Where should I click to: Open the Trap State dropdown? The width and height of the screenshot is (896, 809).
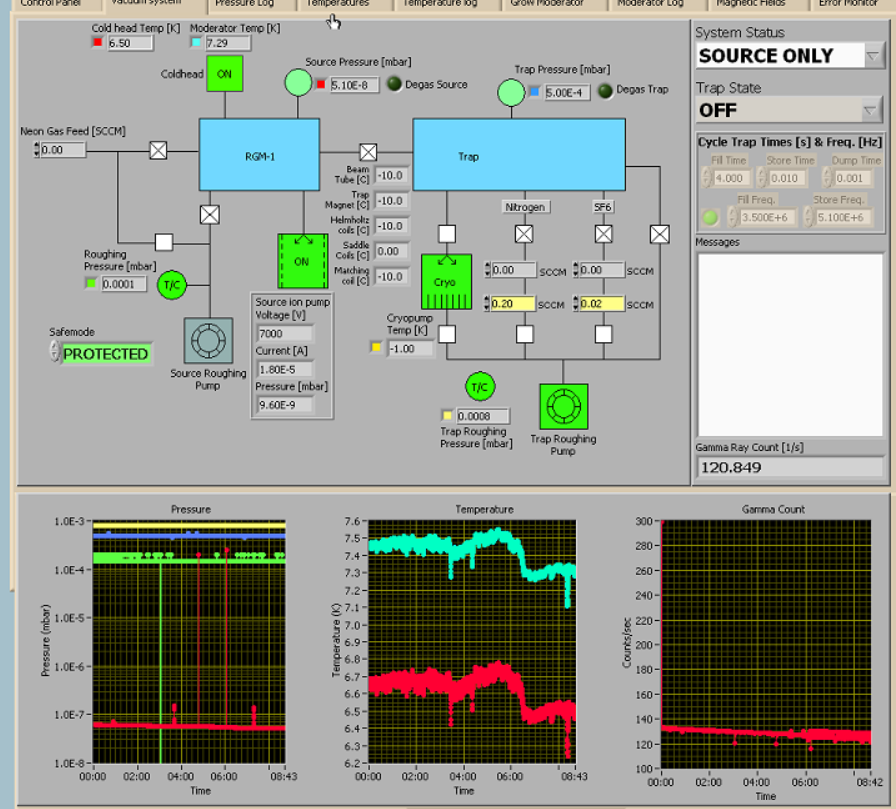pos(871,110)
